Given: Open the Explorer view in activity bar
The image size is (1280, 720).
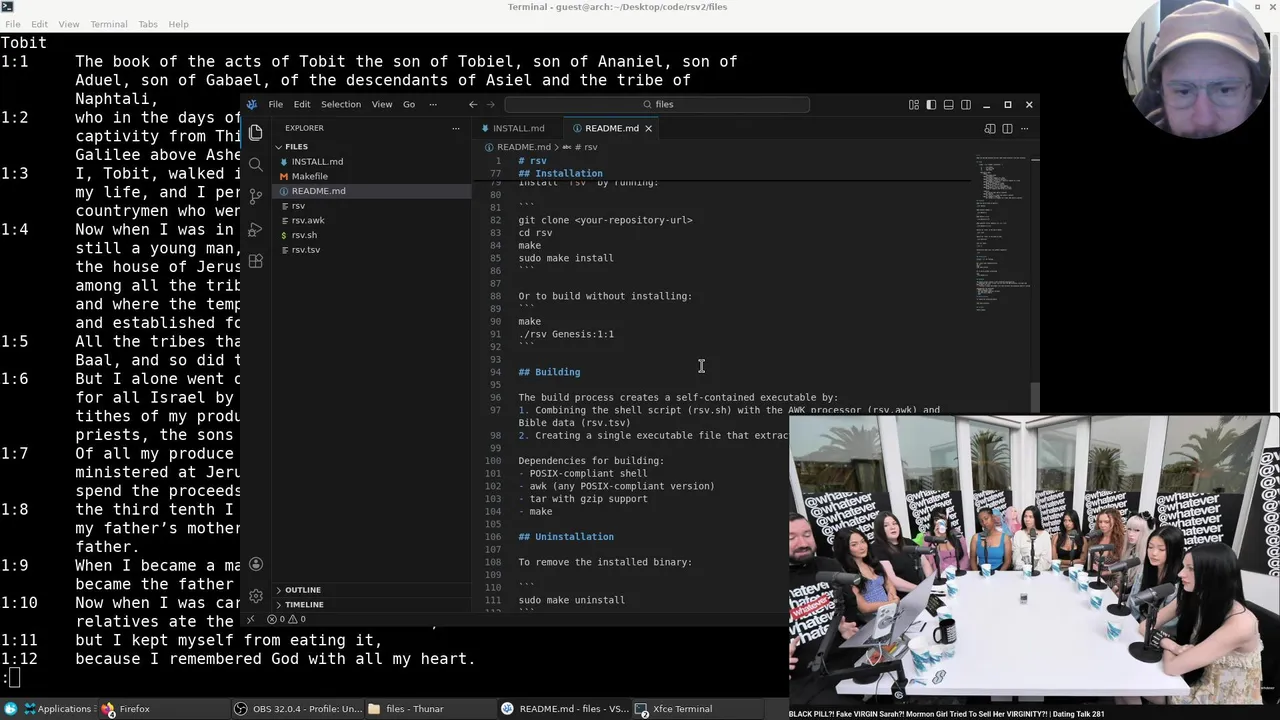Looking at the screenshot, I should click(256, 132).
